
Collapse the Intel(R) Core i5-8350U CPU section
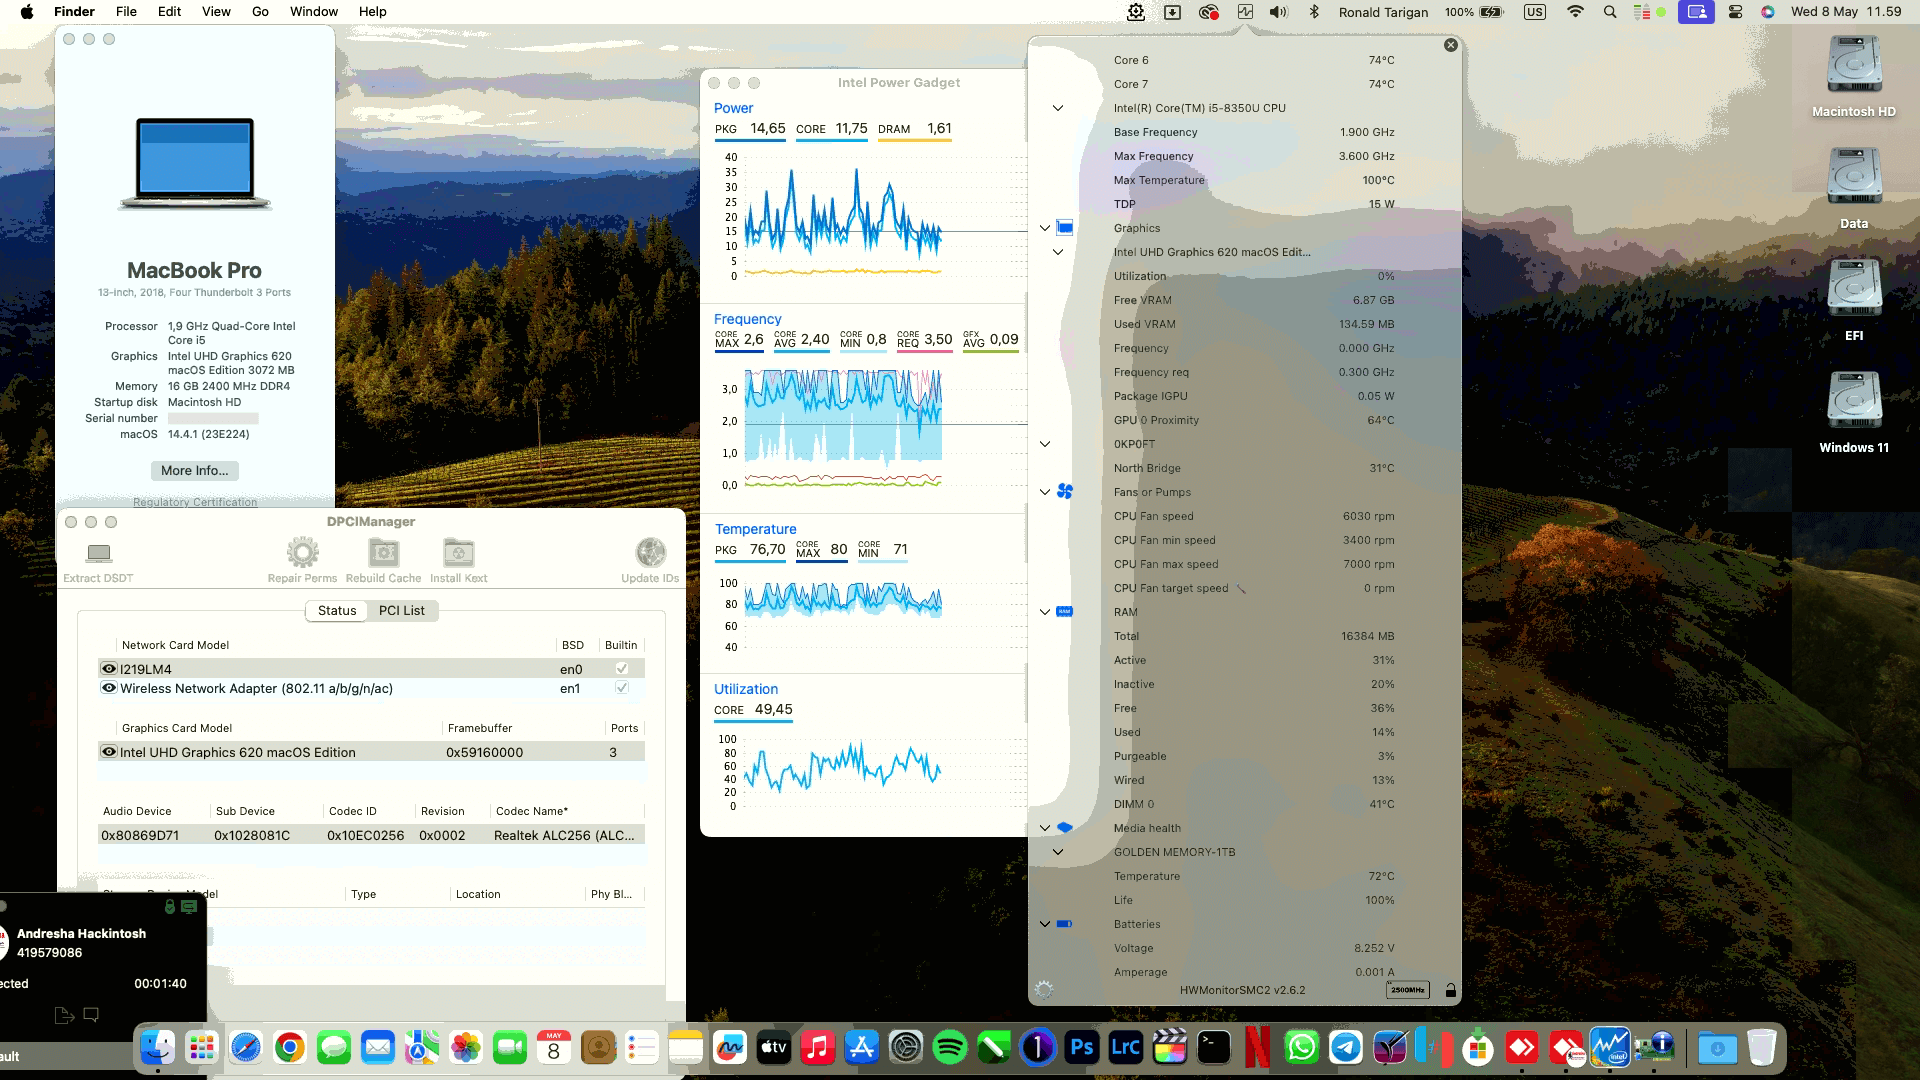coord(1057,108)
